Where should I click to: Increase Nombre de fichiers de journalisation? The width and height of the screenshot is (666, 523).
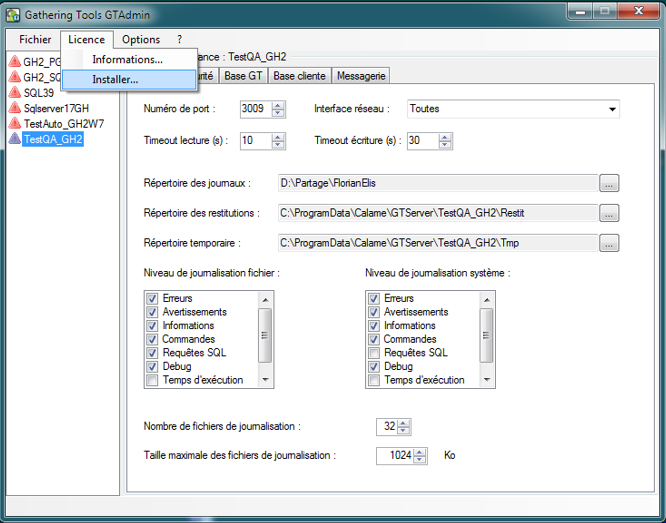point(404,423)
